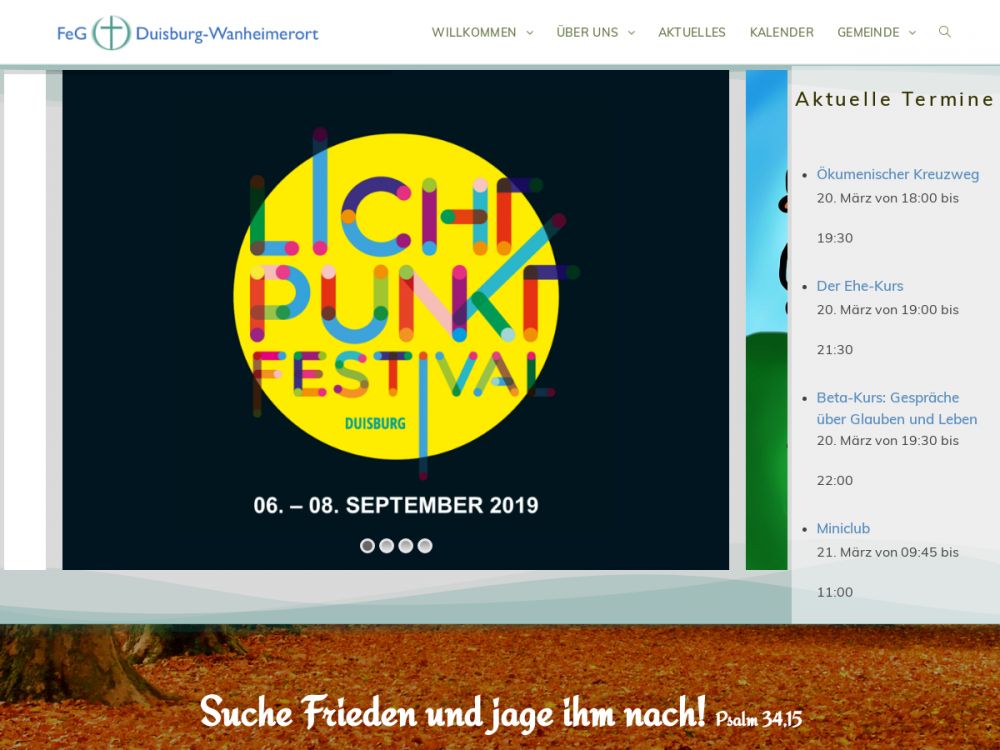
Task: Open the Der Ehe-Kurs event link
Action: pyautogui.click(x=859, y=286)
